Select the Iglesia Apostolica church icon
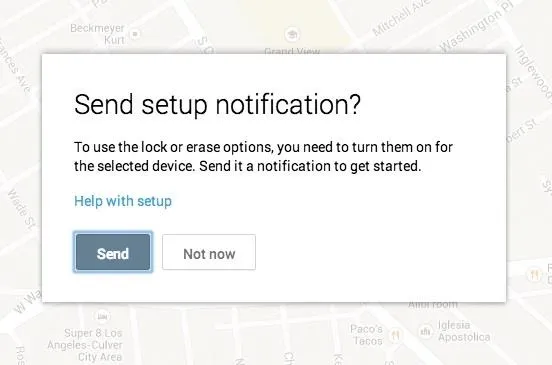 pyautogui.click(x=425, y=331)
